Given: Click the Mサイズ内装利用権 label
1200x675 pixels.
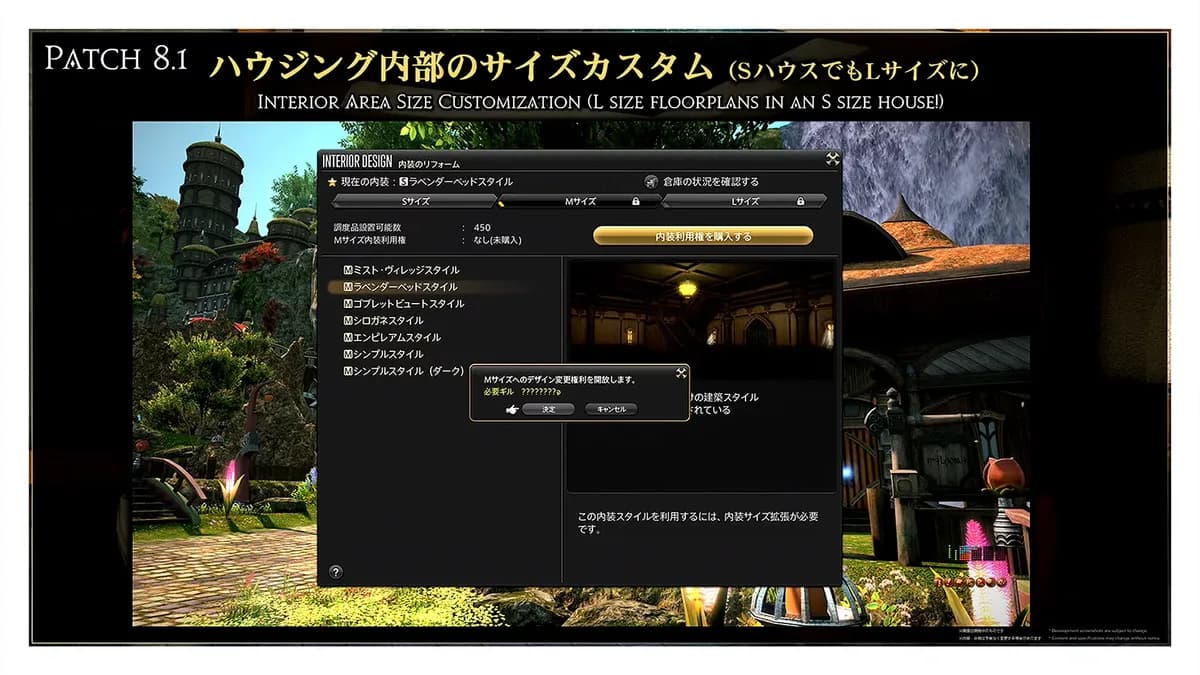Looking at the screenshot, I should [x=368, y=240].
